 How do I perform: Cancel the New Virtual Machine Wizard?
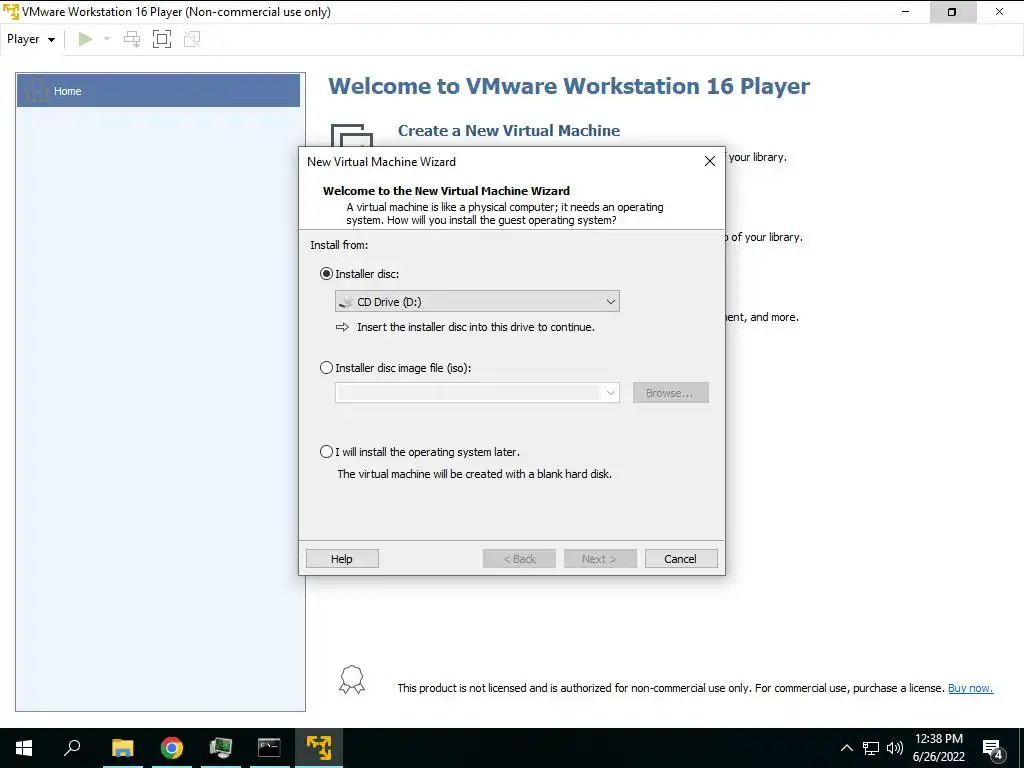pos(681,559)
